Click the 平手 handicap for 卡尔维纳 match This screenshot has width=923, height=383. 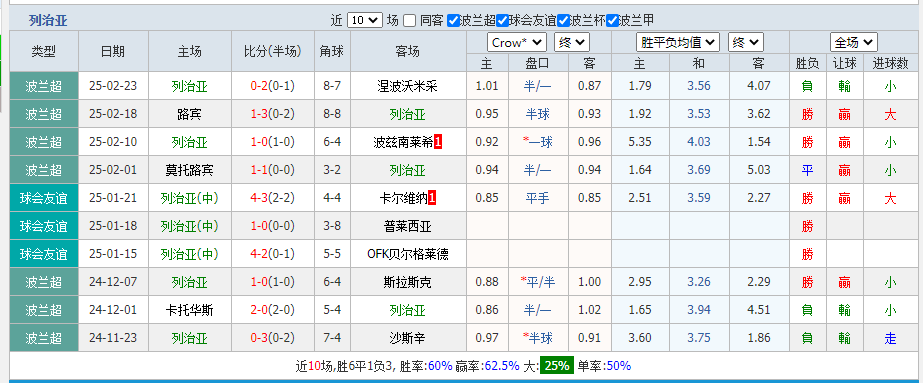(x=538, y=198)
